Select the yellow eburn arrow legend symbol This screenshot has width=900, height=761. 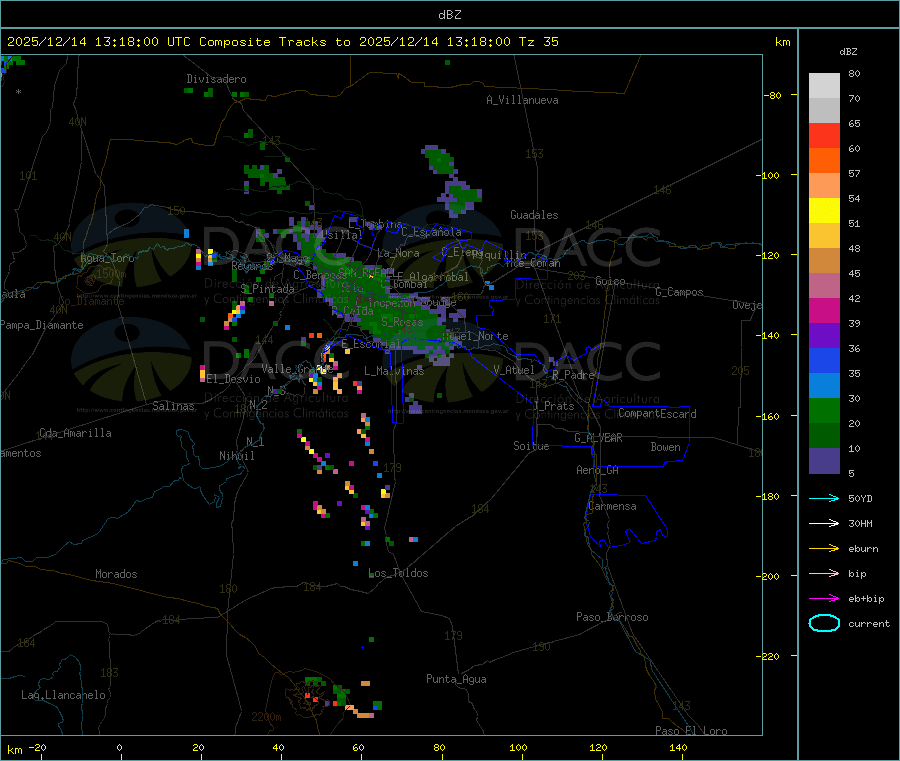[824, 548]
